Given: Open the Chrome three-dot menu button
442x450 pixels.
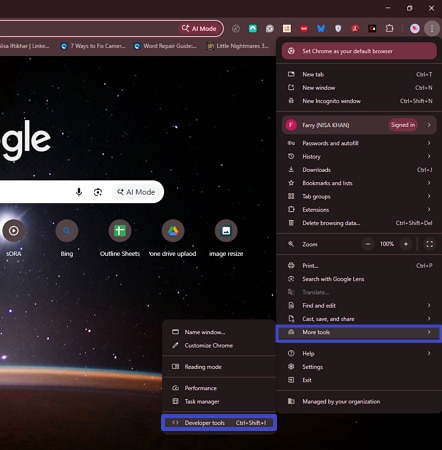Looking at the screenshot, I should click(432, 29).
